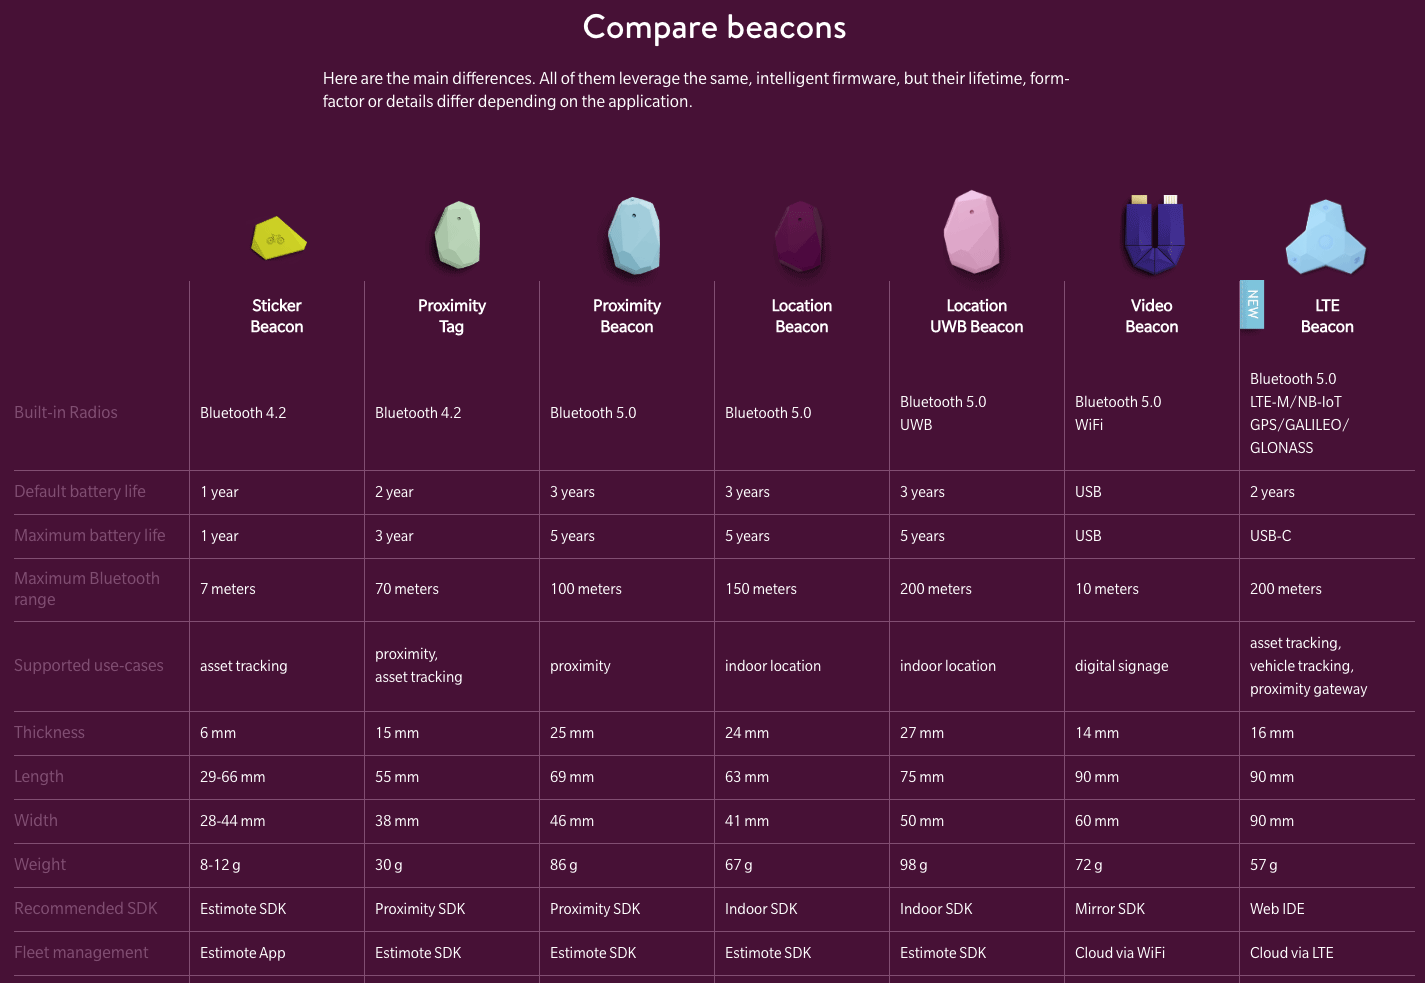The width and height of the screenshot is (1425, 983).
Task: Click the vehicle tracking use-case text
Action: pyautogui.click(x=1302, y=666)
